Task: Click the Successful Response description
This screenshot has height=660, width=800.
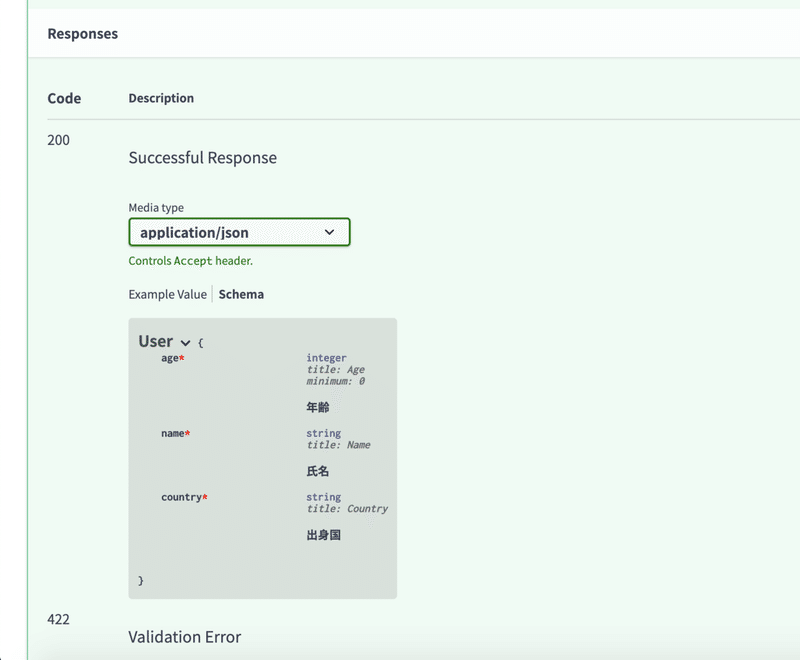Action: (202, 158)
